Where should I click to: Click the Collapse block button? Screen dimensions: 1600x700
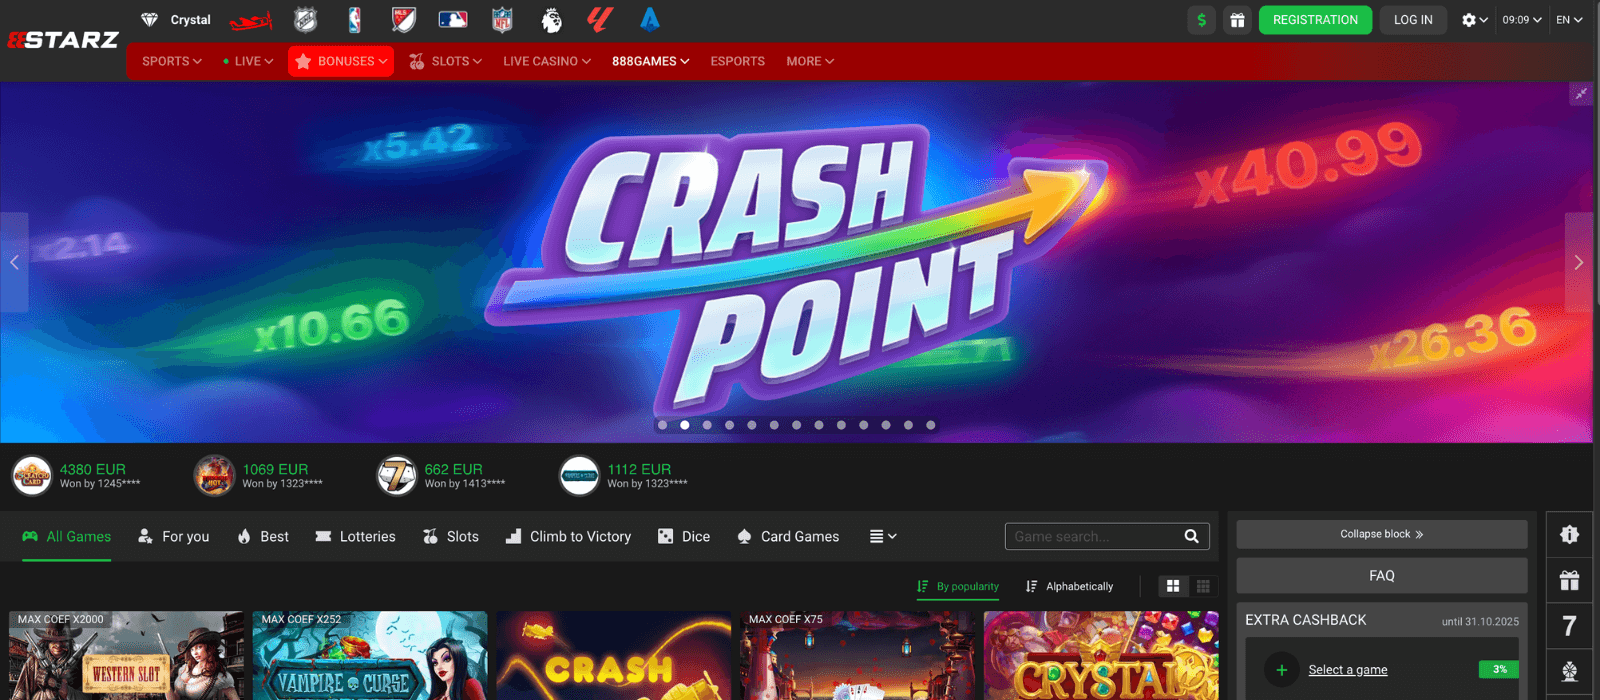click(x=1382, y=534)
